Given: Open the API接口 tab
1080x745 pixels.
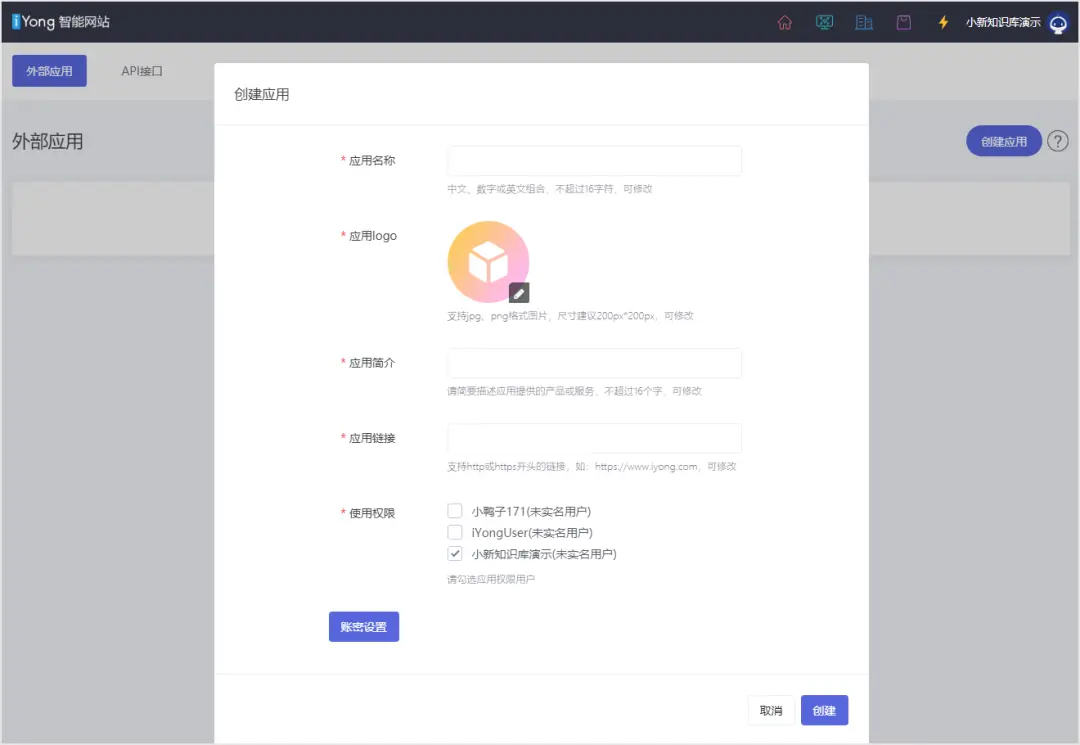Looking at the screenshot, I should coord(142,71).
